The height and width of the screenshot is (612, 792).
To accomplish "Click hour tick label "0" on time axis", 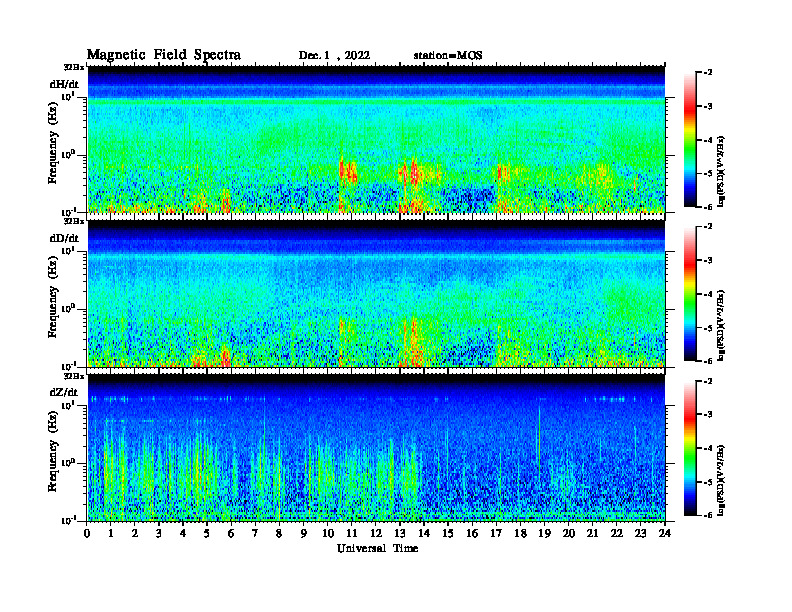I will tap(87, 534).
